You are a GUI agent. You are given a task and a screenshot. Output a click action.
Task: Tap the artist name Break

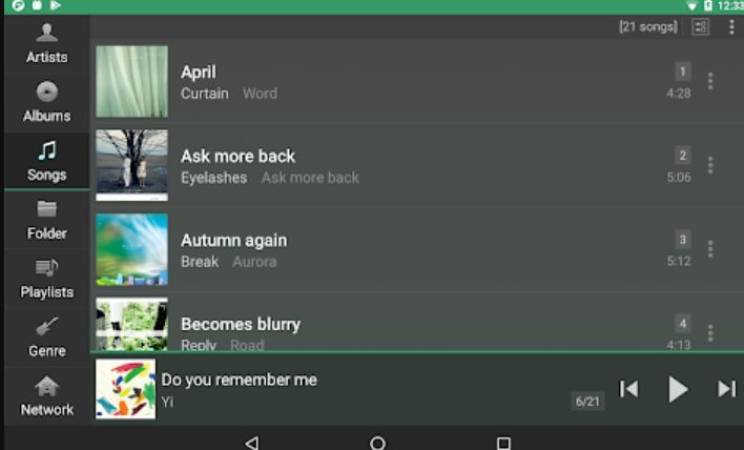click(200, 262)
